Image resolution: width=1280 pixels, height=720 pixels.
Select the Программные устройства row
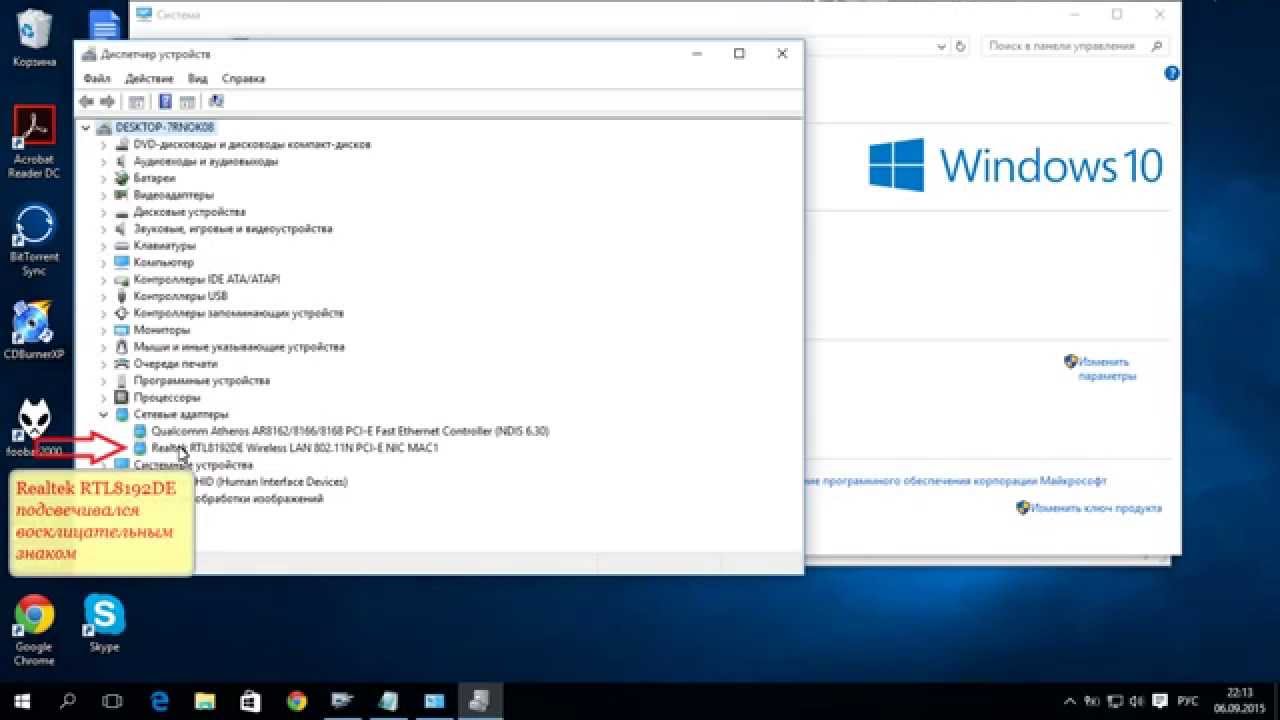[x=201, y=380]
